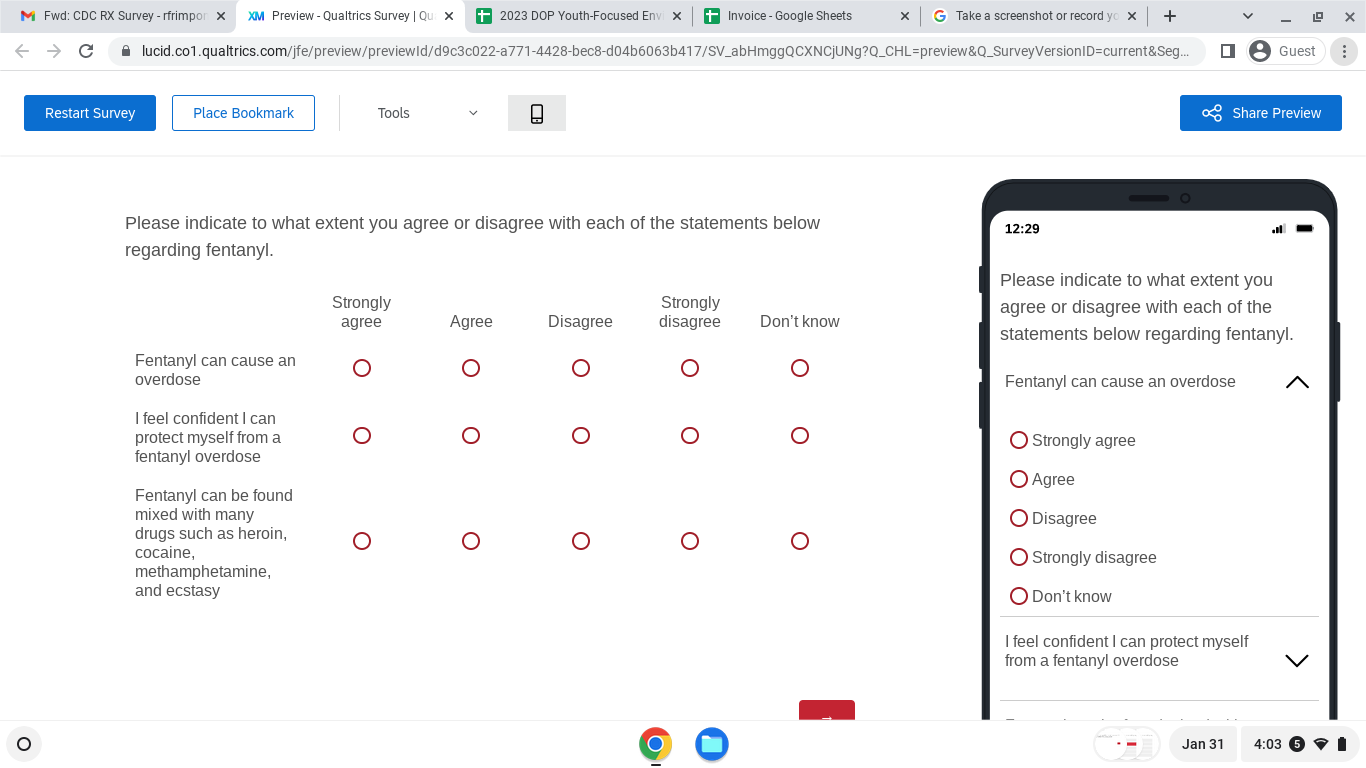Click the Share Preview button
The height and width of the screenshot is (768, 1366).
pos(1260,113)
